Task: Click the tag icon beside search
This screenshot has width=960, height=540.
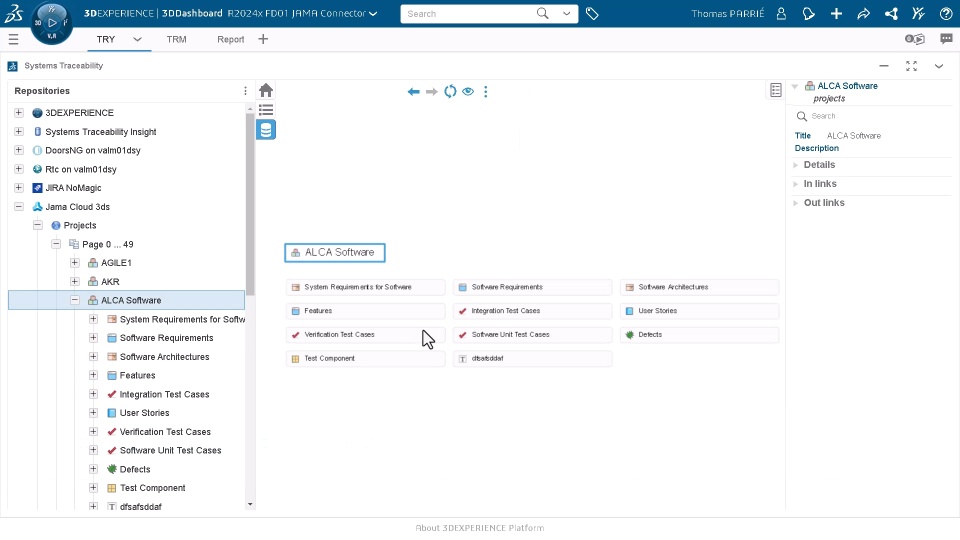Action: 592,13
